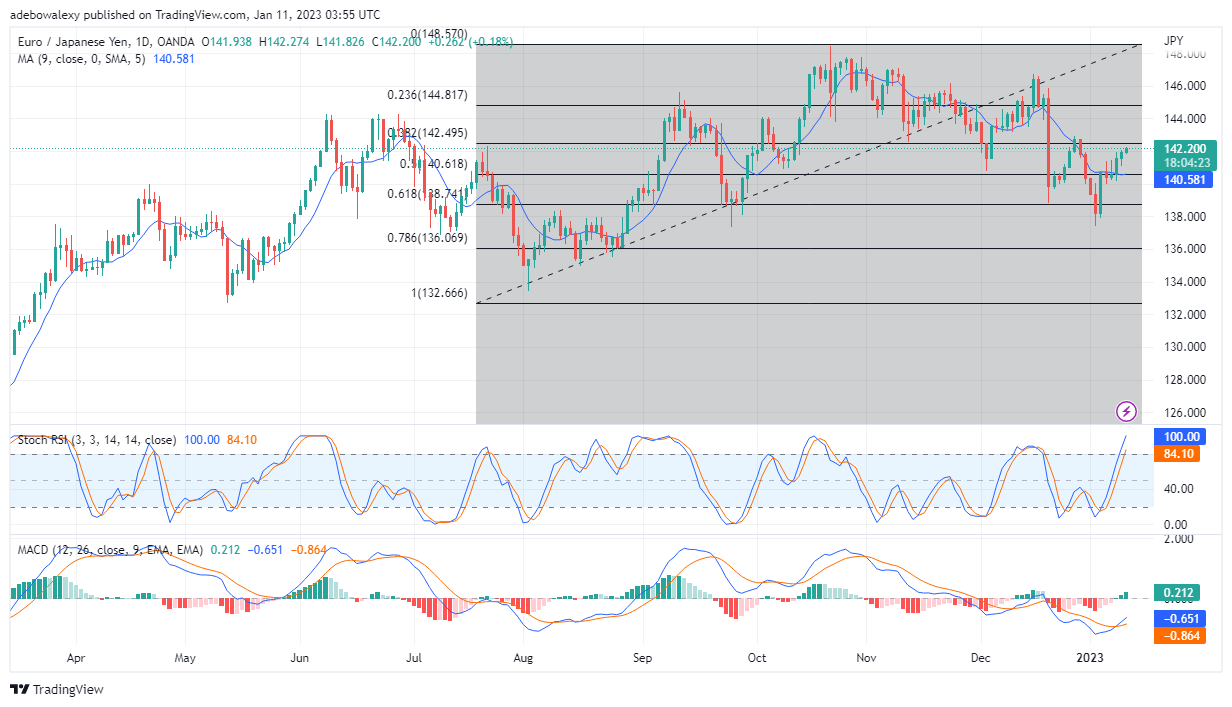Click the purple lightning bolt icon
This screenshot has height=707, width=1232.
(1127, 411)
